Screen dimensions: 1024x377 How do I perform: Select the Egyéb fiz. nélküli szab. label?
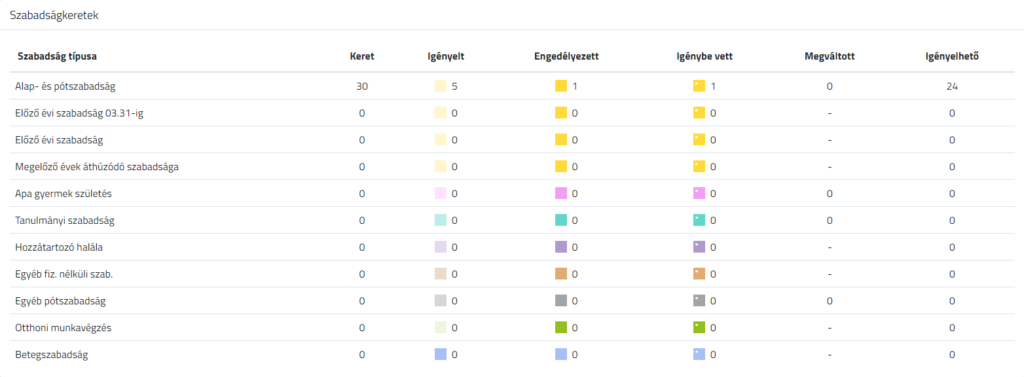pyautogui.click(x=64, y=274)
